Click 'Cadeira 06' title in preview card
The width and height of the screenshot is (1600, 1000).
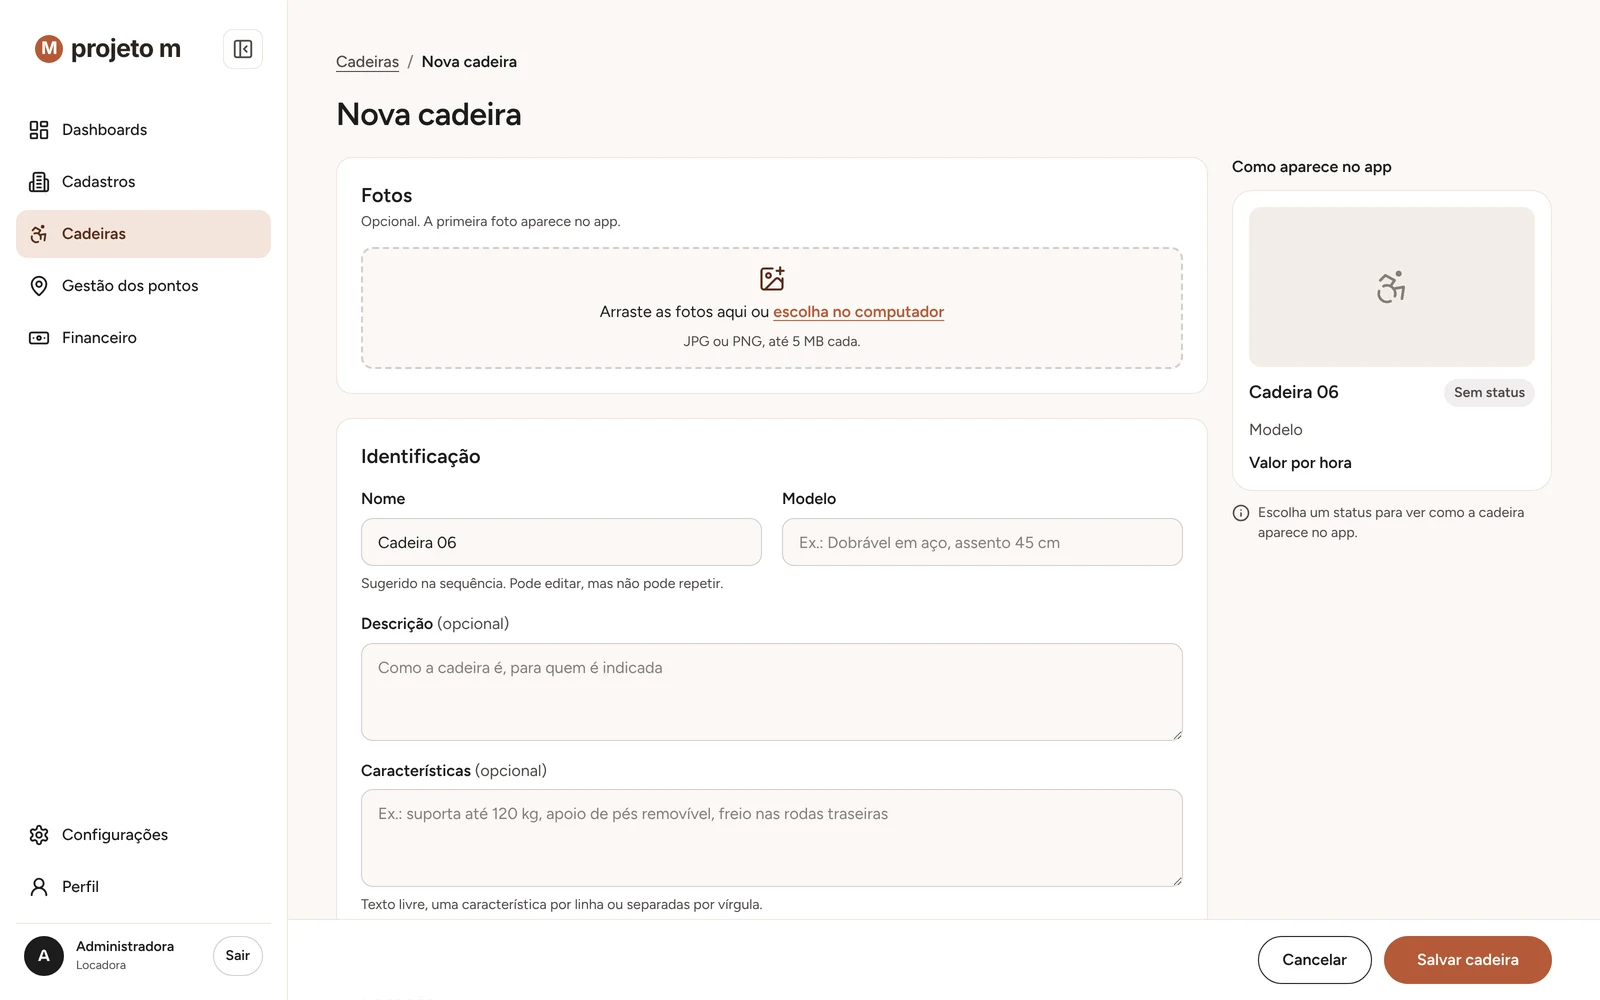[1293, 392]
